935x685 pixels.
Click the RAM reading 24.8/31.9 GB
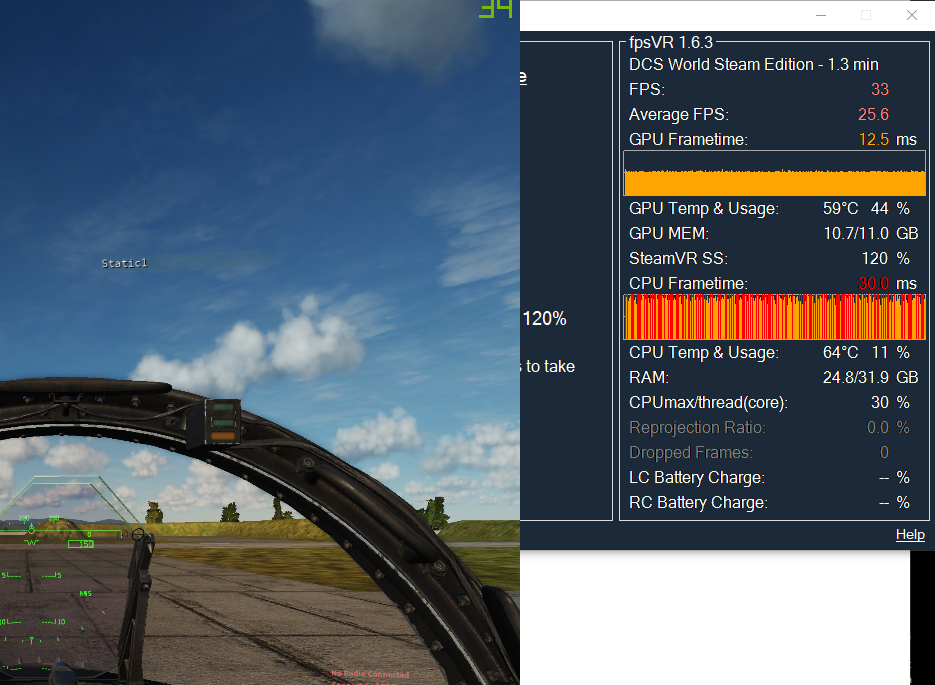871,377
